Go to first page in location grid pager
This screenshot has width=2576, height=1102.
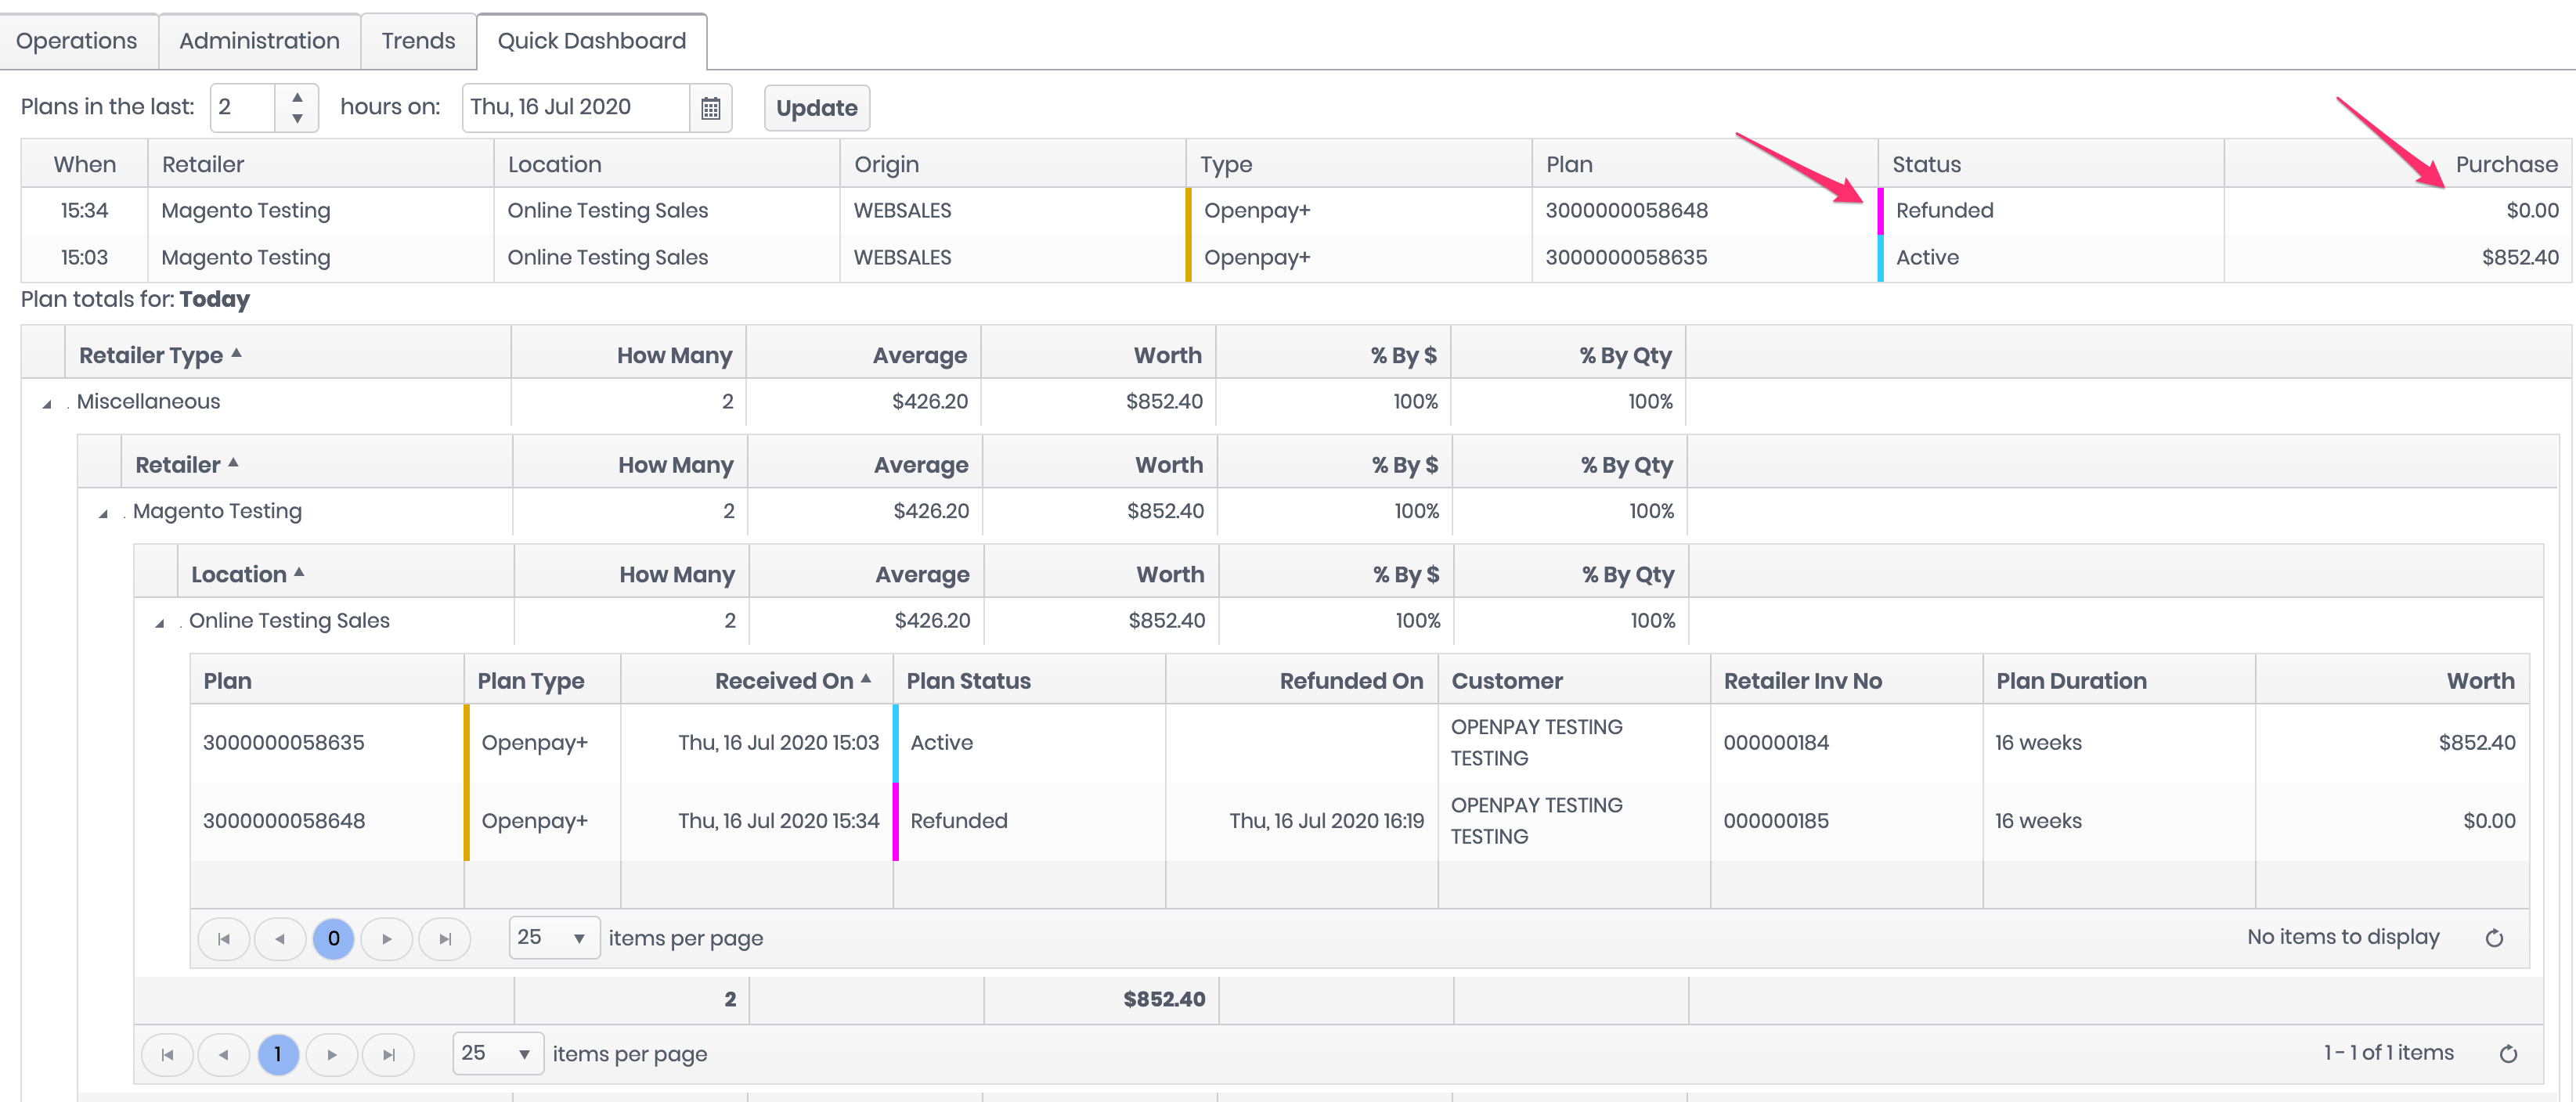(x=167, y=1055)
